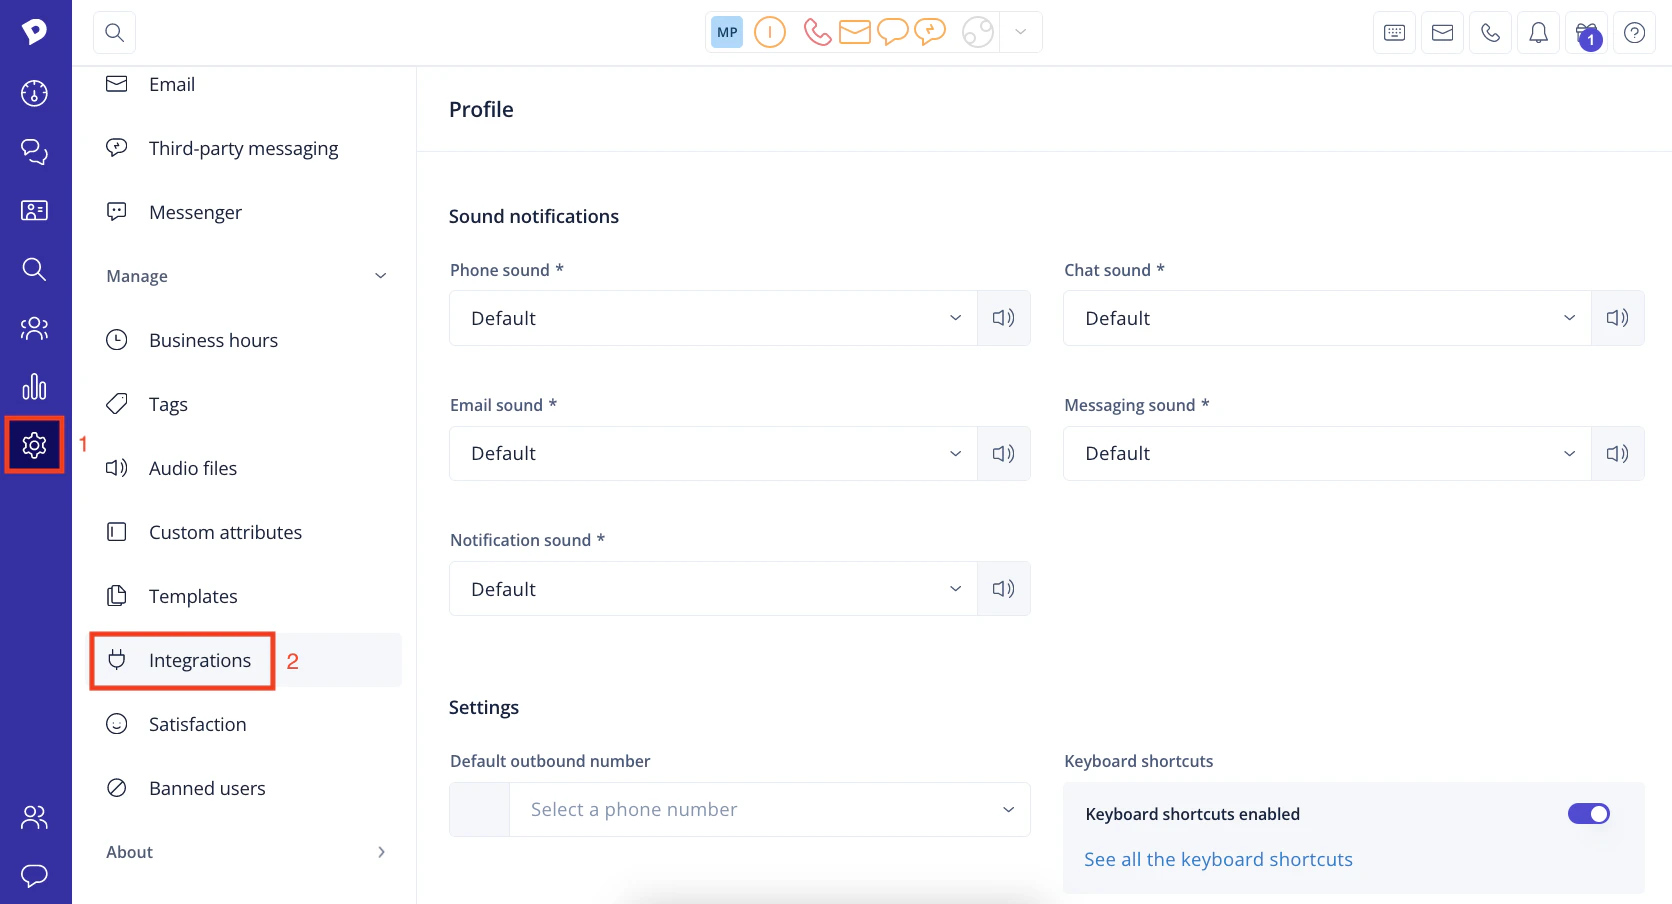Preview the Chat sound speaker icon
This screenshot has width=1672, height=904.
[1617, 318]
